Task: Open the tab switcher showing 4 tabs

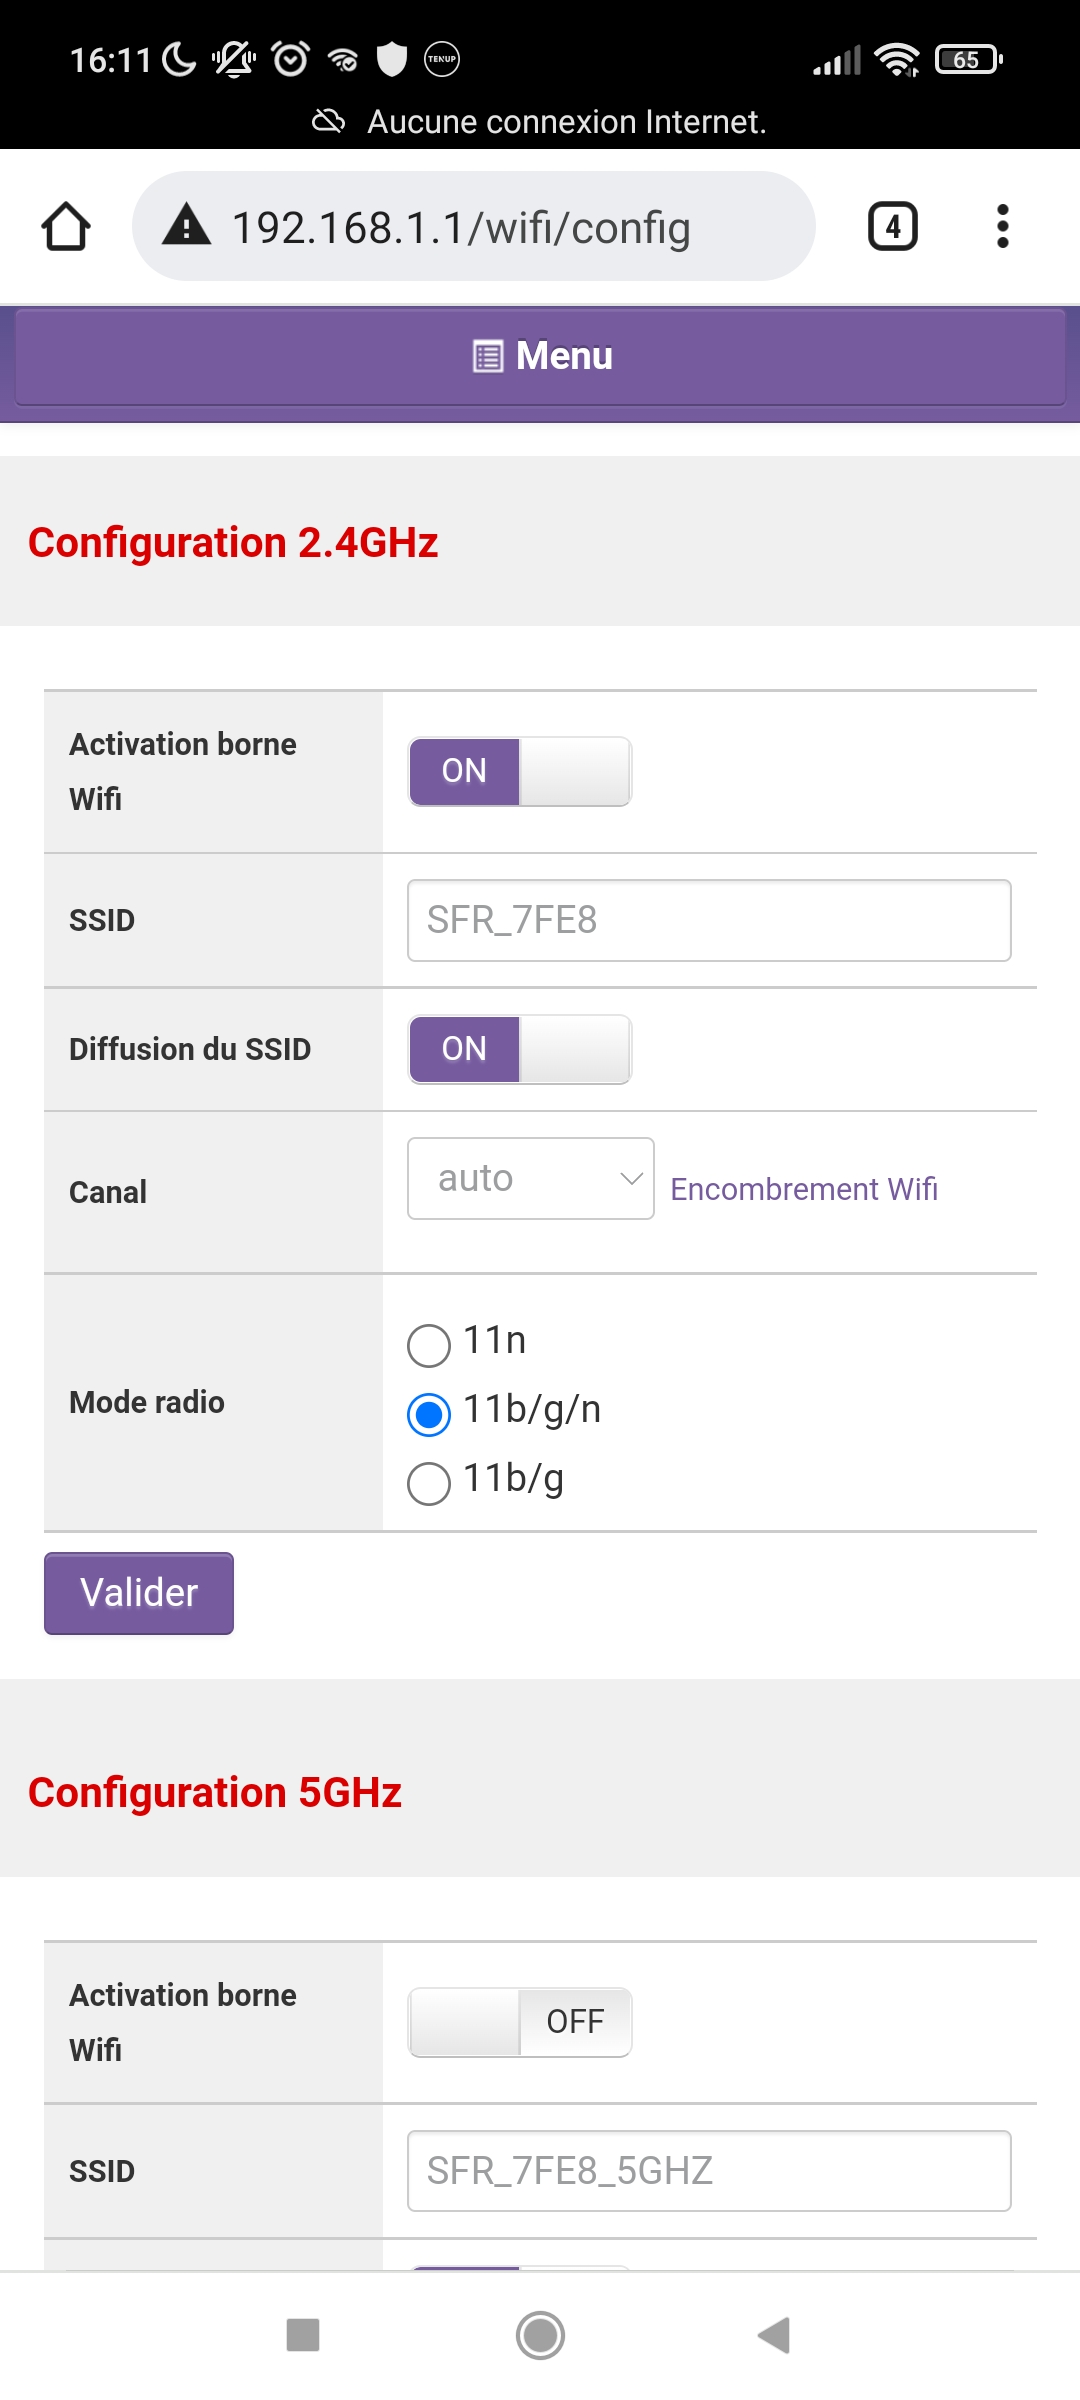Action: 892,227
